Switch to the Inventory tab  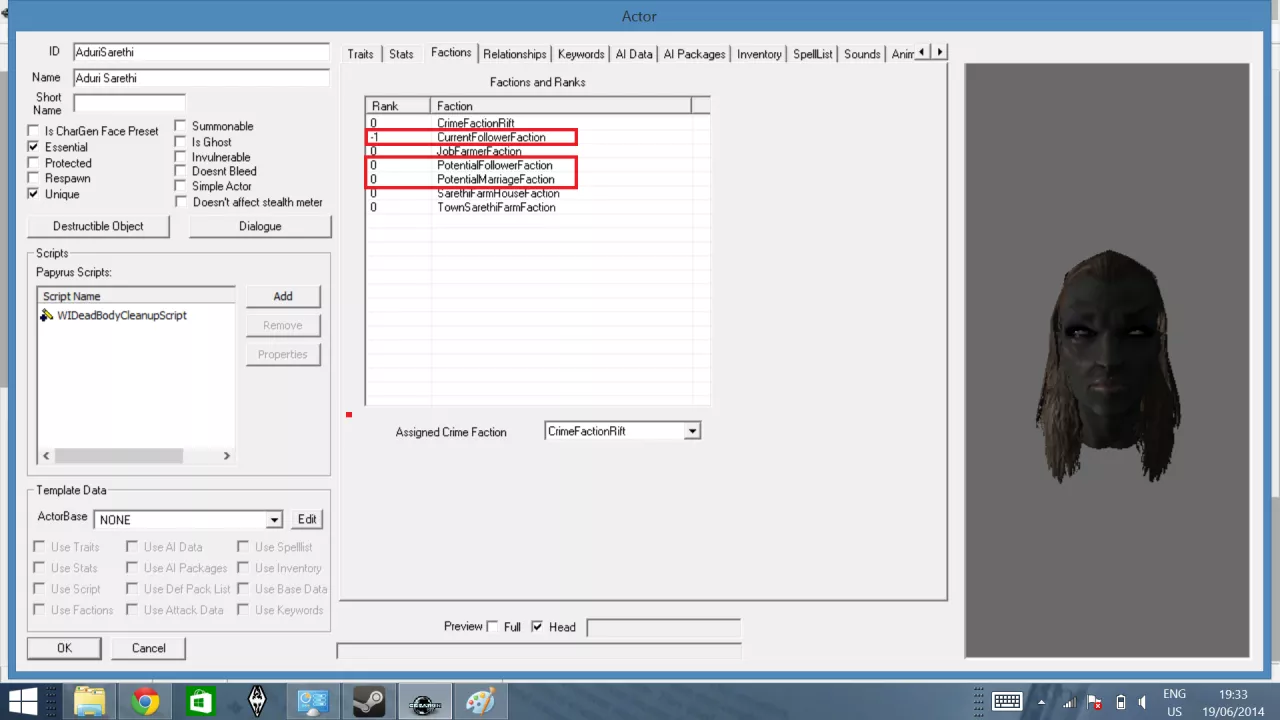759,54
